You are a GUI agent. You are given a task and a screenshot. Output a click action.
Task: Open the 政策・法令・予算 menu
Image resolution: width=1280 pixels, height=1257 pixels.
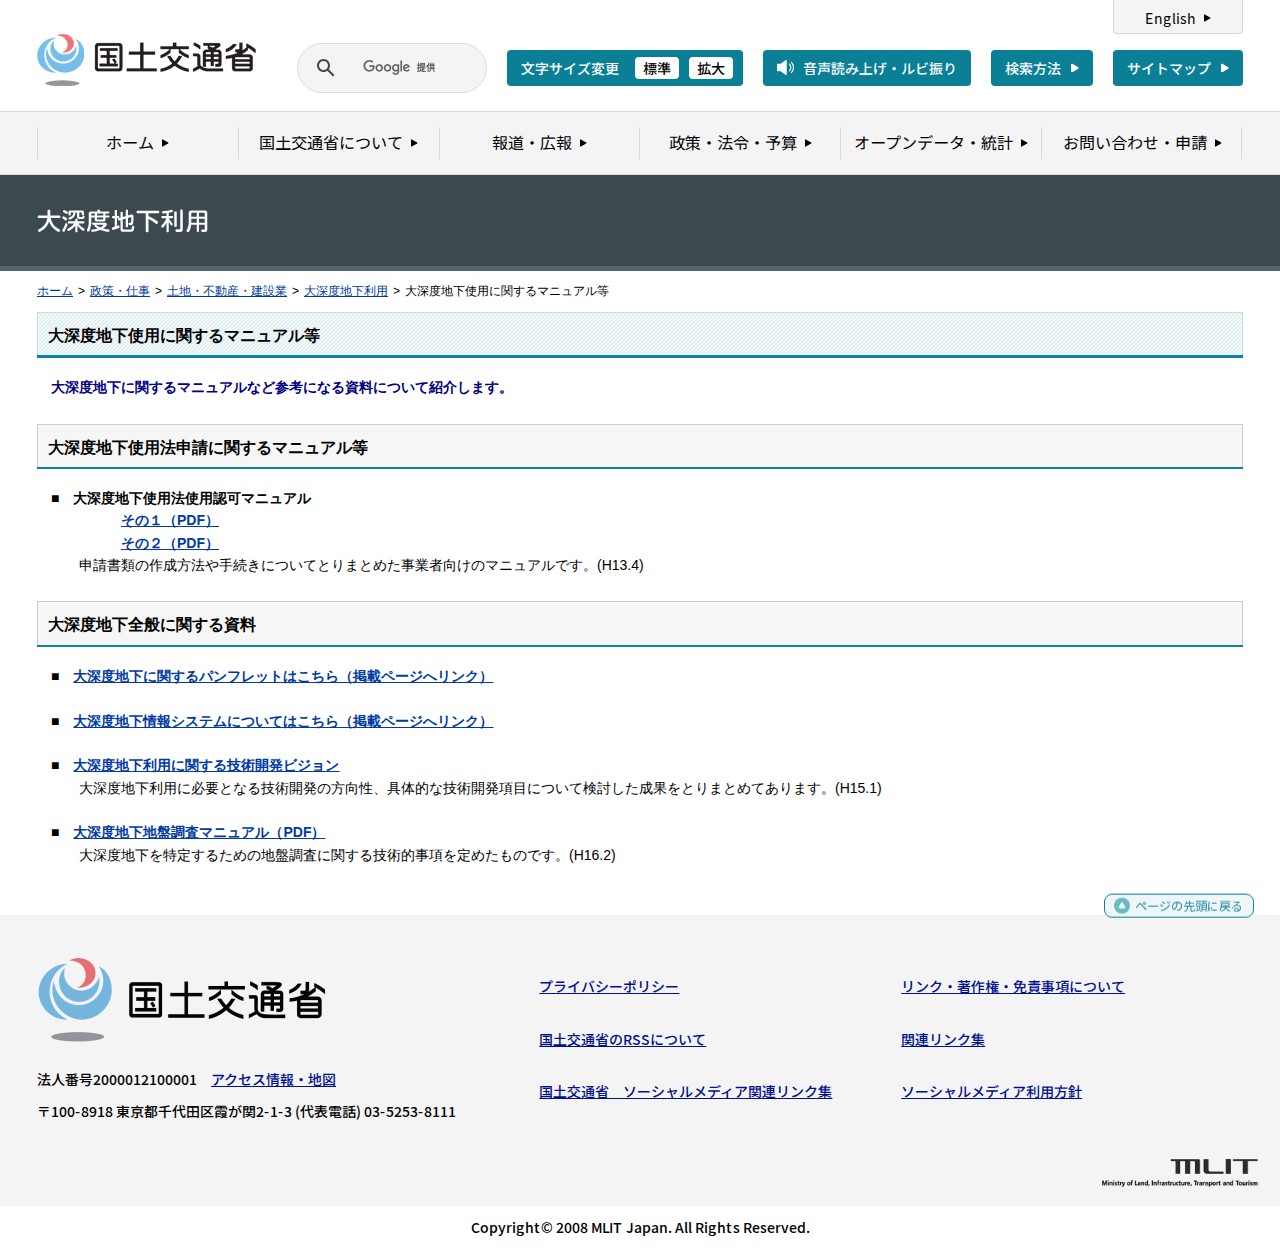[x=737, y=143]
